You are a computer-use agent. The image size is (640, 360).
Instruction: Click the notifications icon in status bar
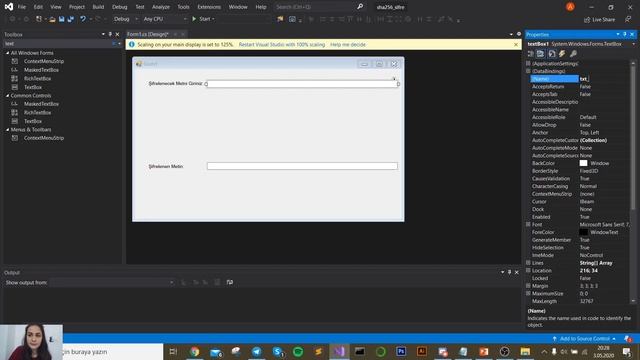tap(628, 339)
